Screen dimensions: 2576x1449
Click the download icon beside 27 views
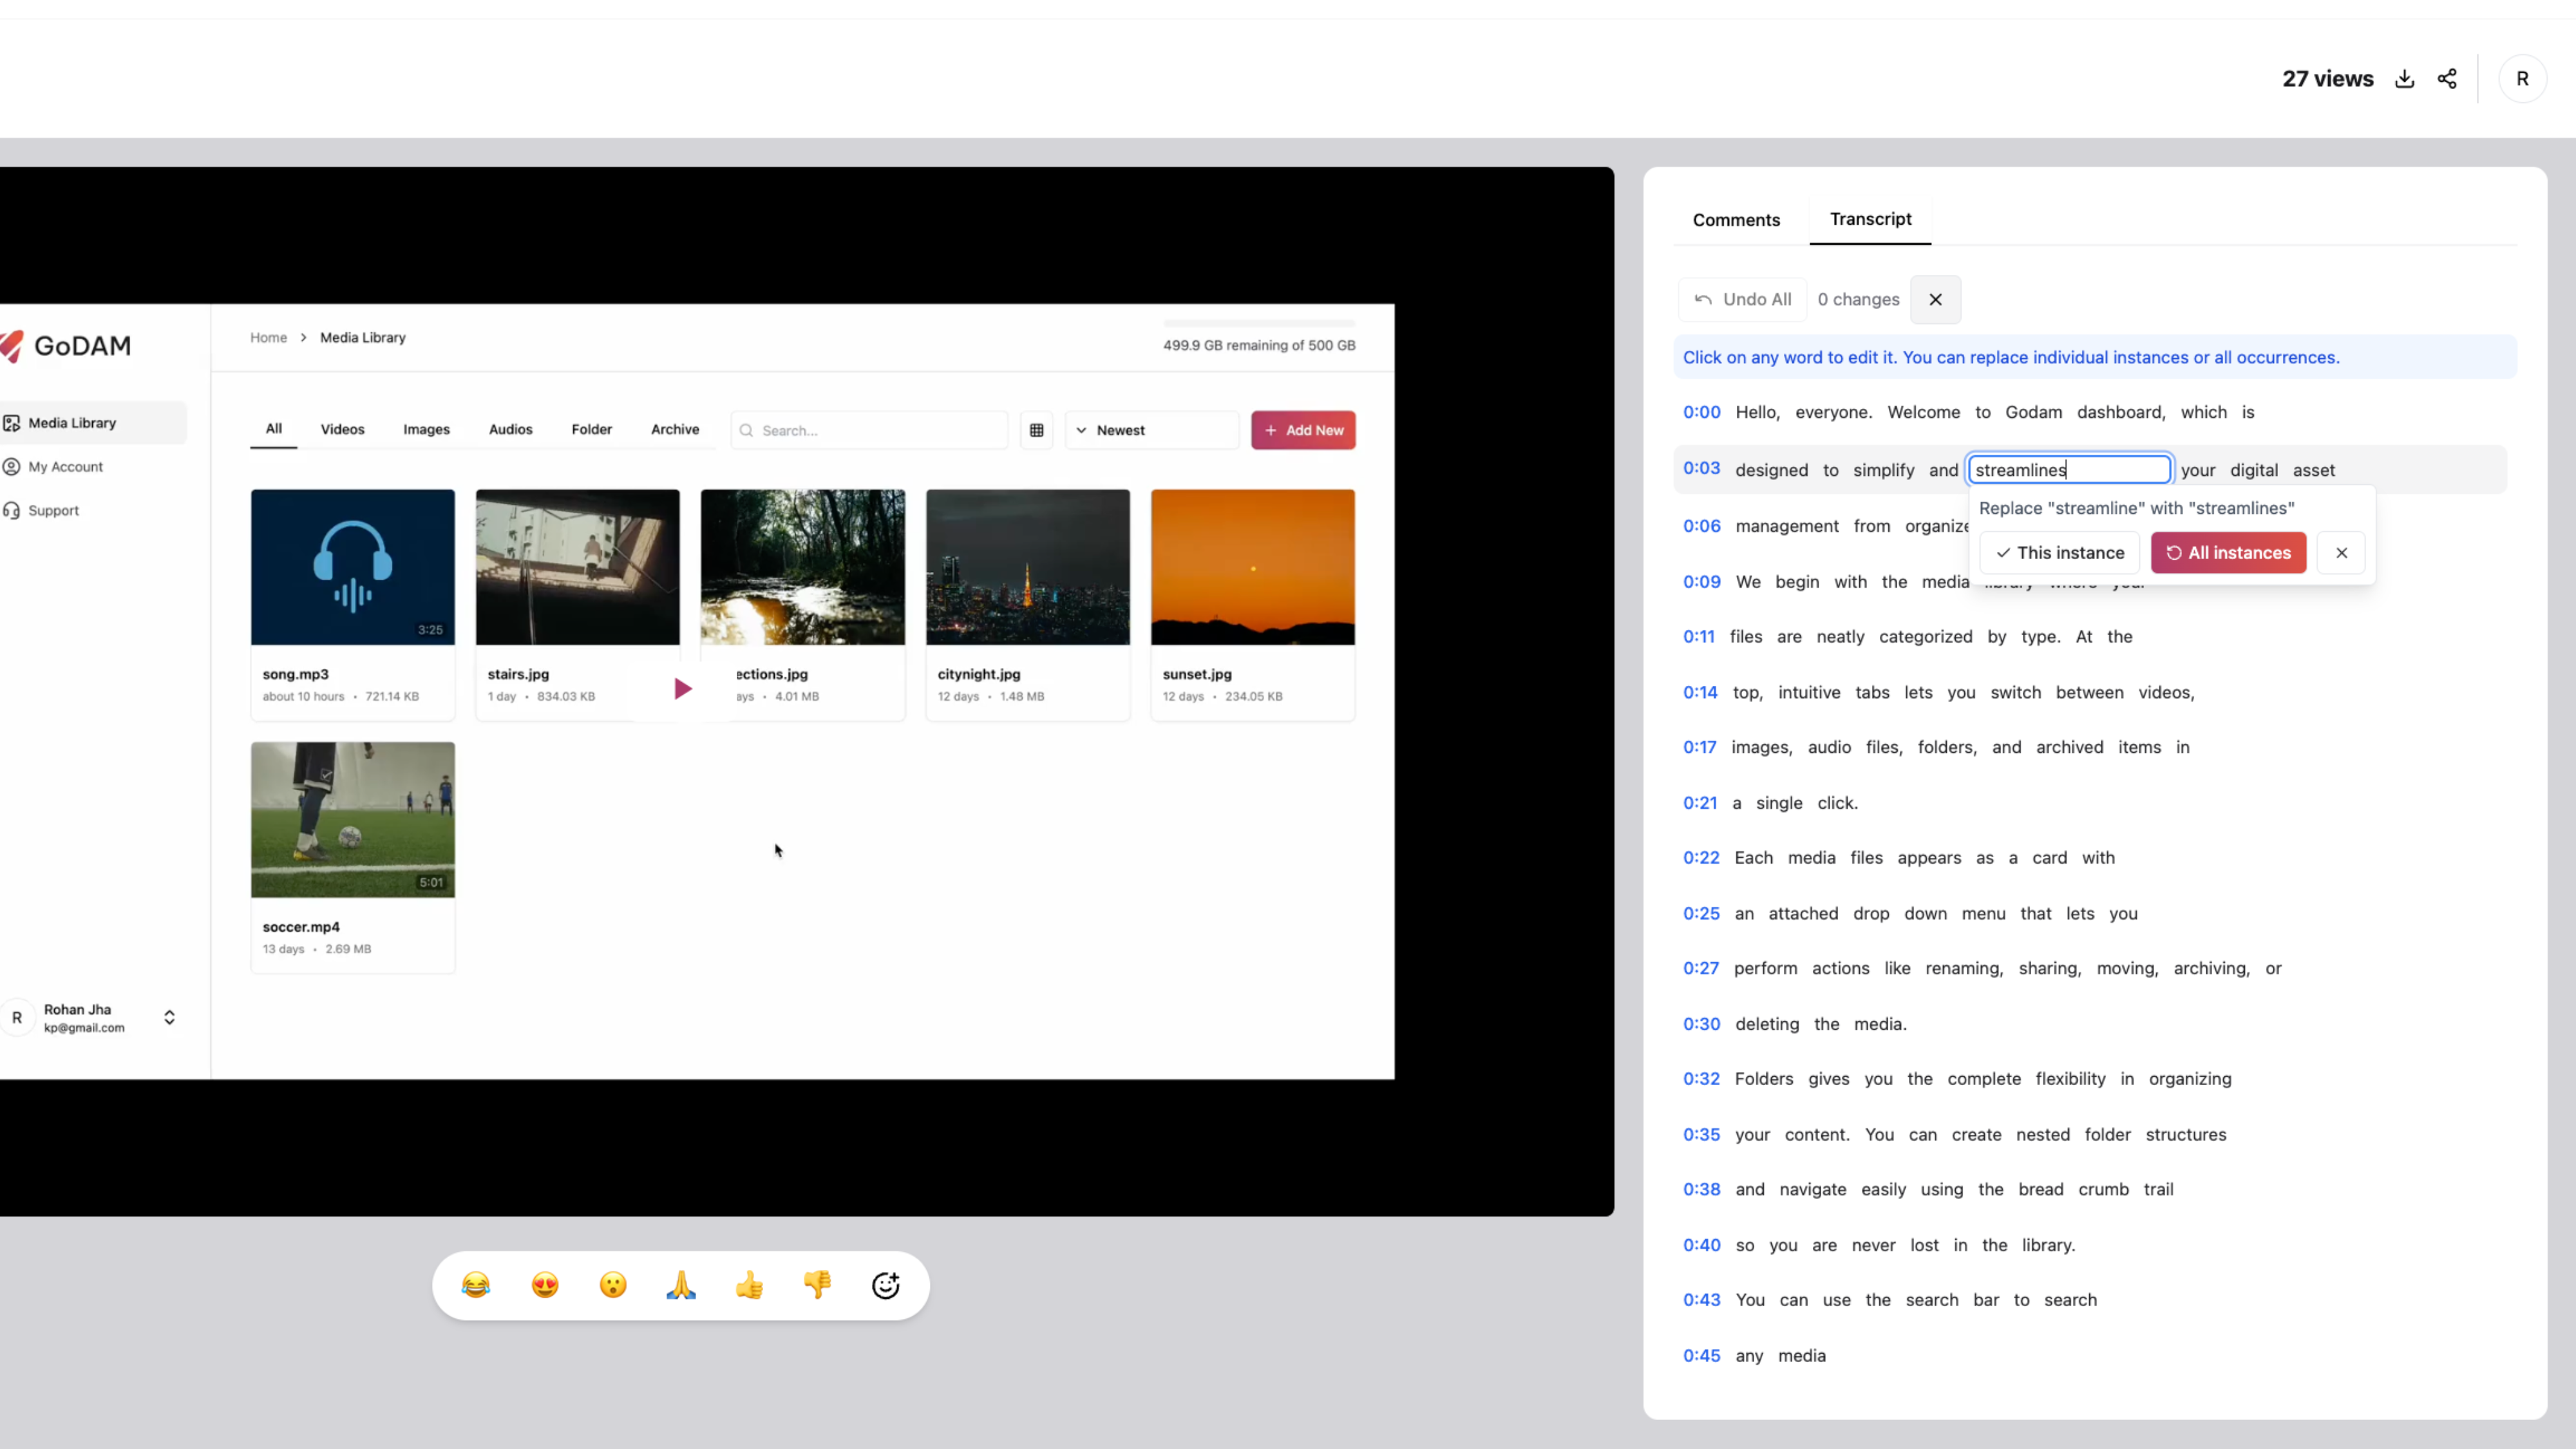pyautogui.click(x=2404, y=79)
